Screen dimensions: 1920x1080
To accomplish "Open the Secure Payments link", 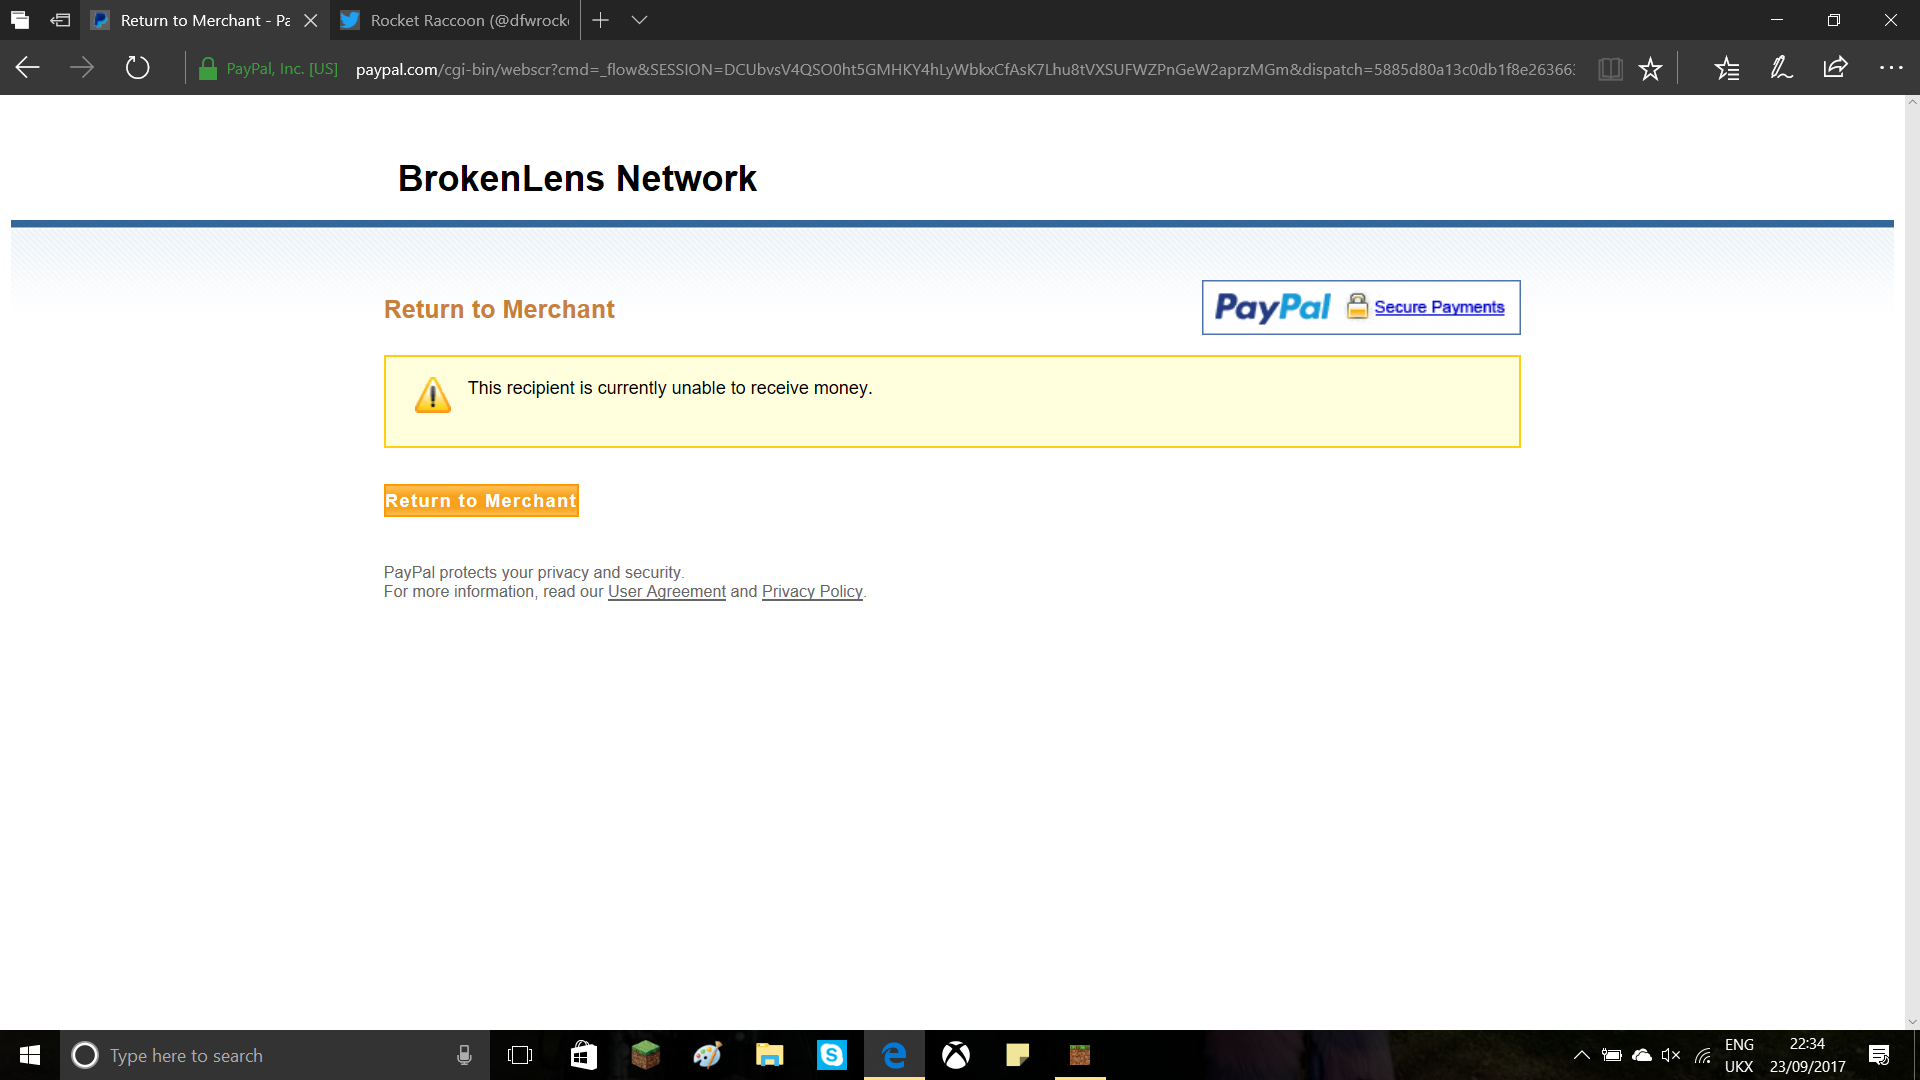I will (x=1439, y=307).
